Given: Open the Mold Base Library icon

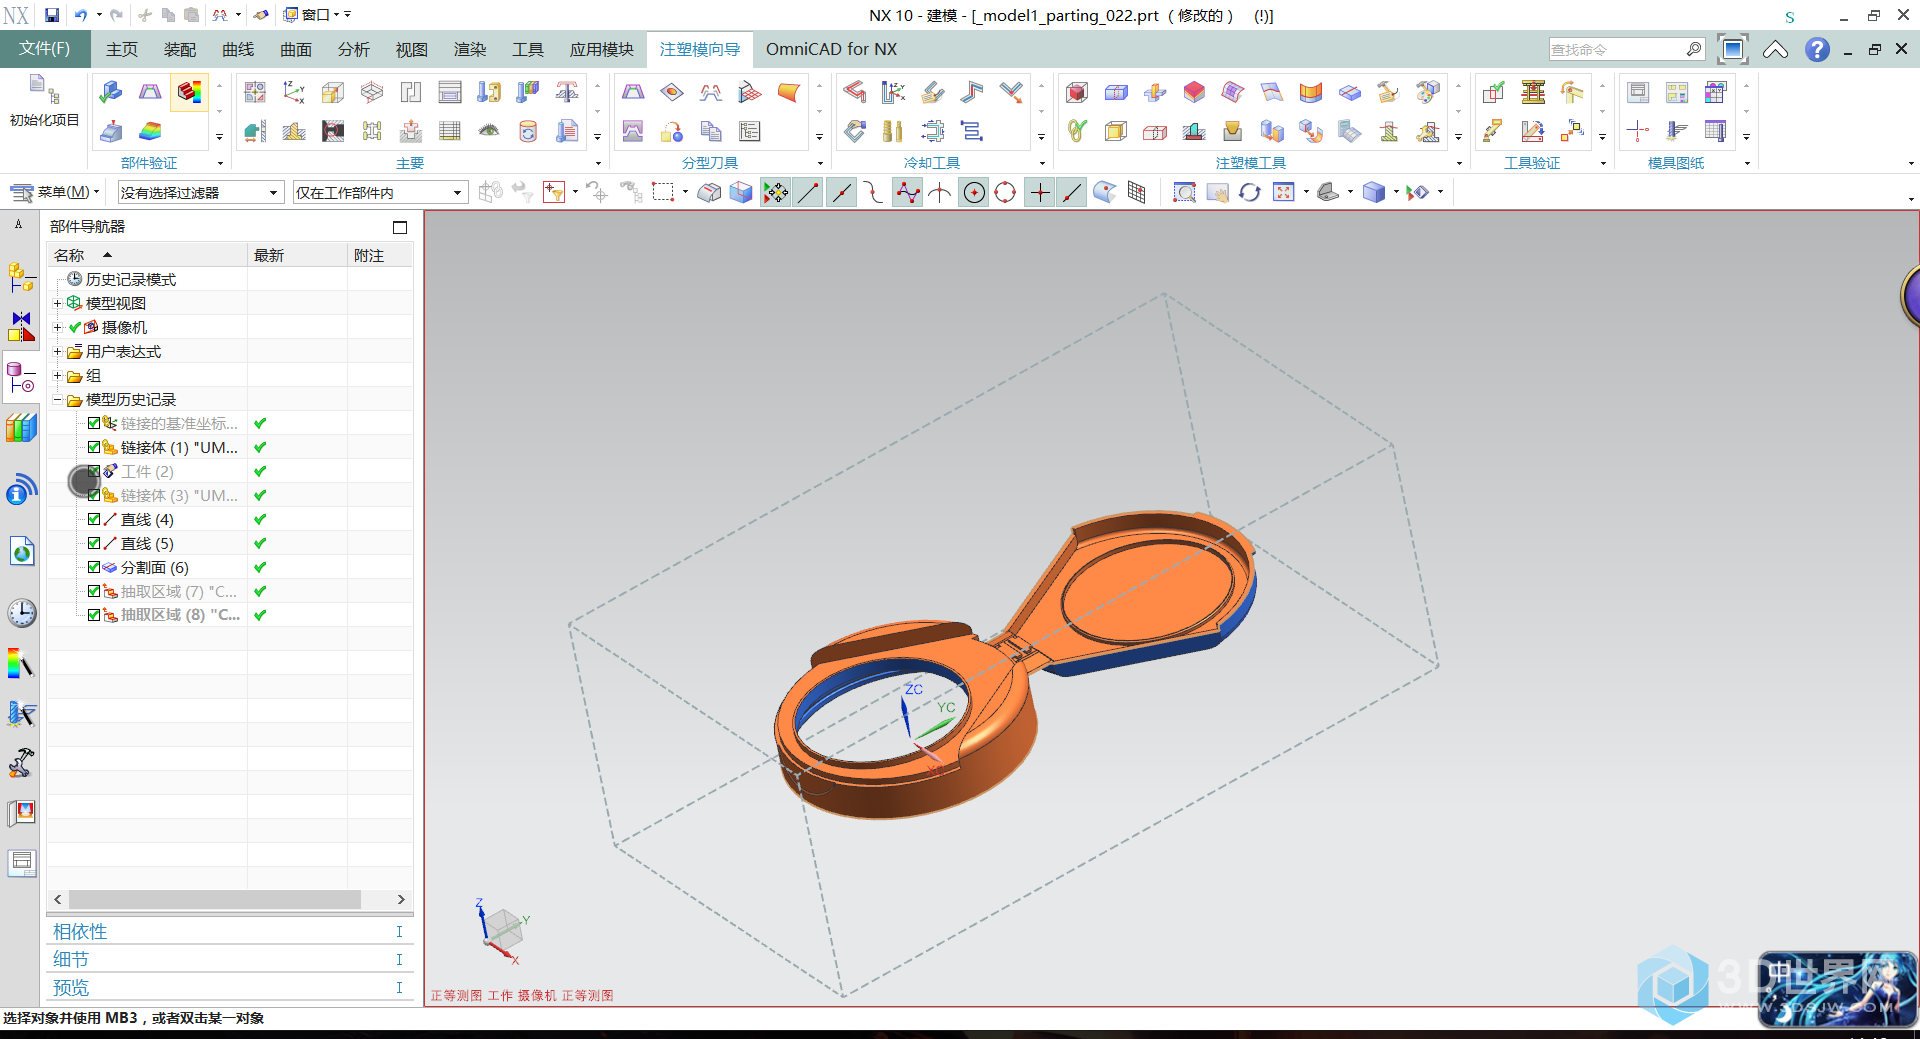Looking at the screenshot, I should coord(450,93).
